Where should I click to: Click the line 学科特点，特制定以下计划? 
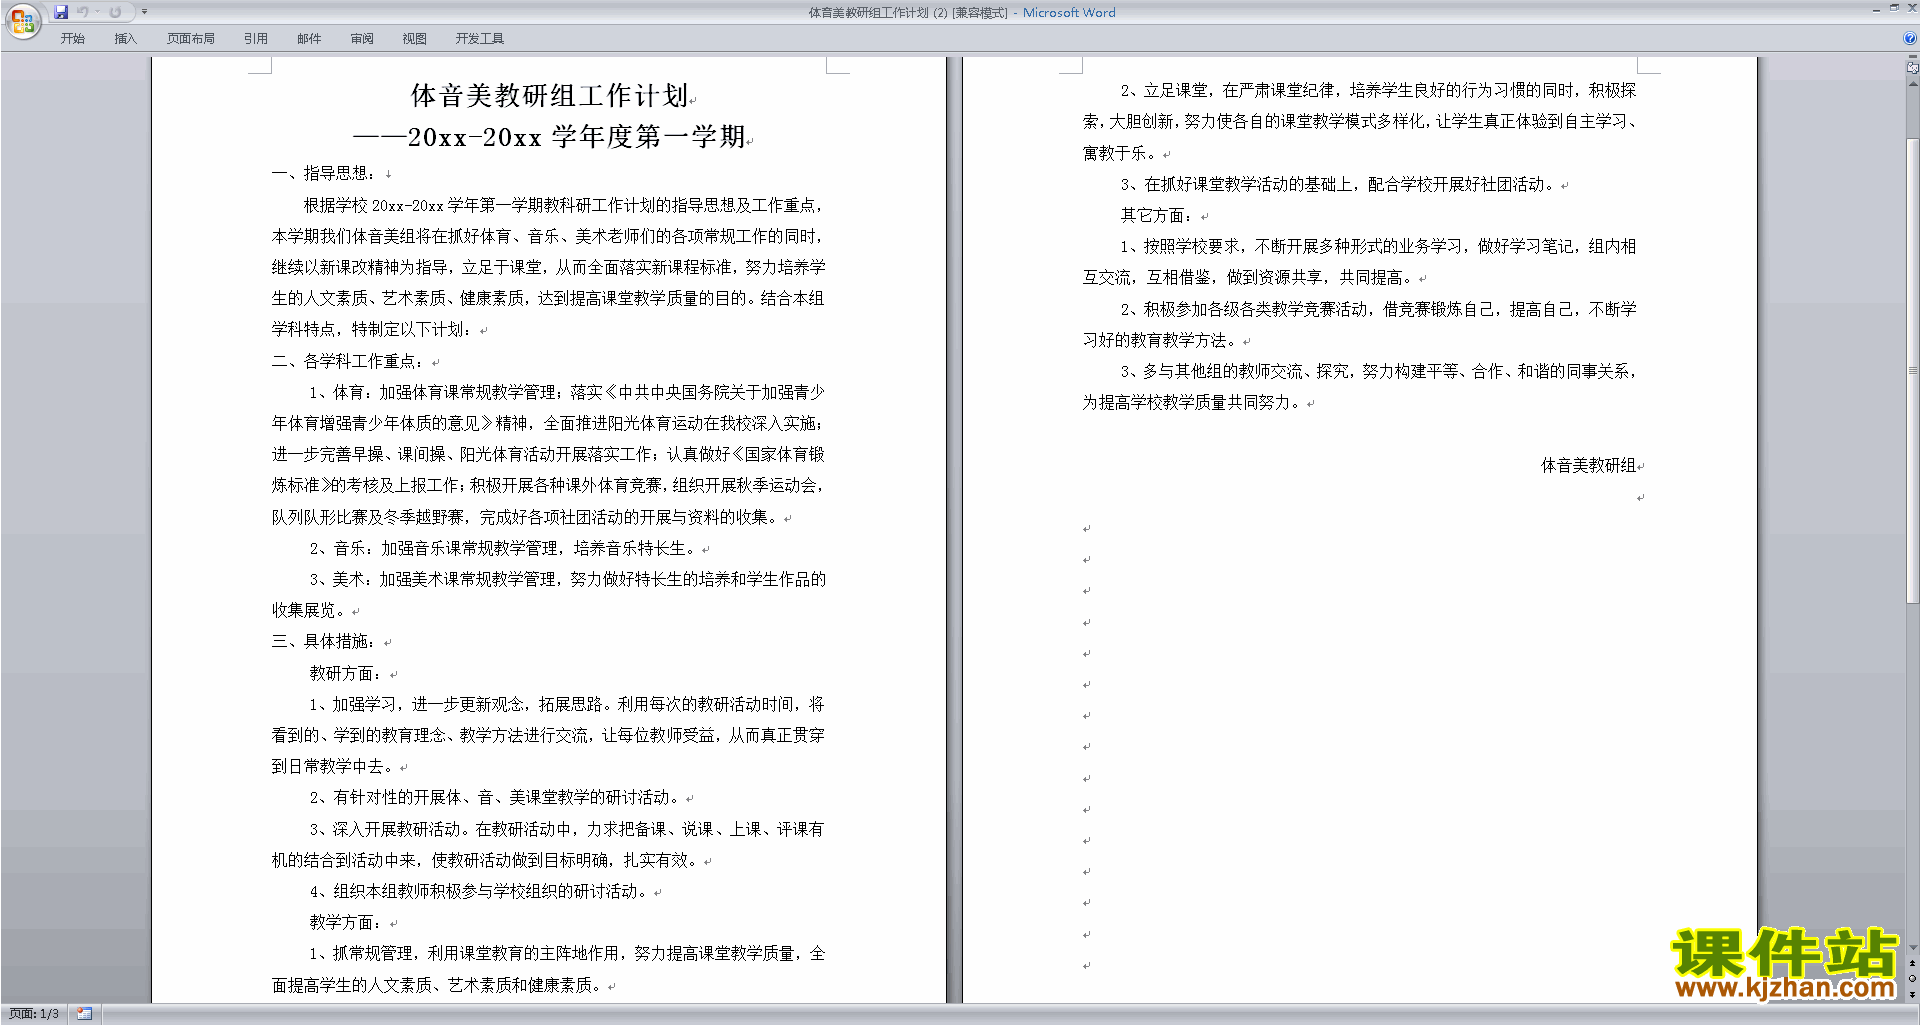tap(373, 329)
